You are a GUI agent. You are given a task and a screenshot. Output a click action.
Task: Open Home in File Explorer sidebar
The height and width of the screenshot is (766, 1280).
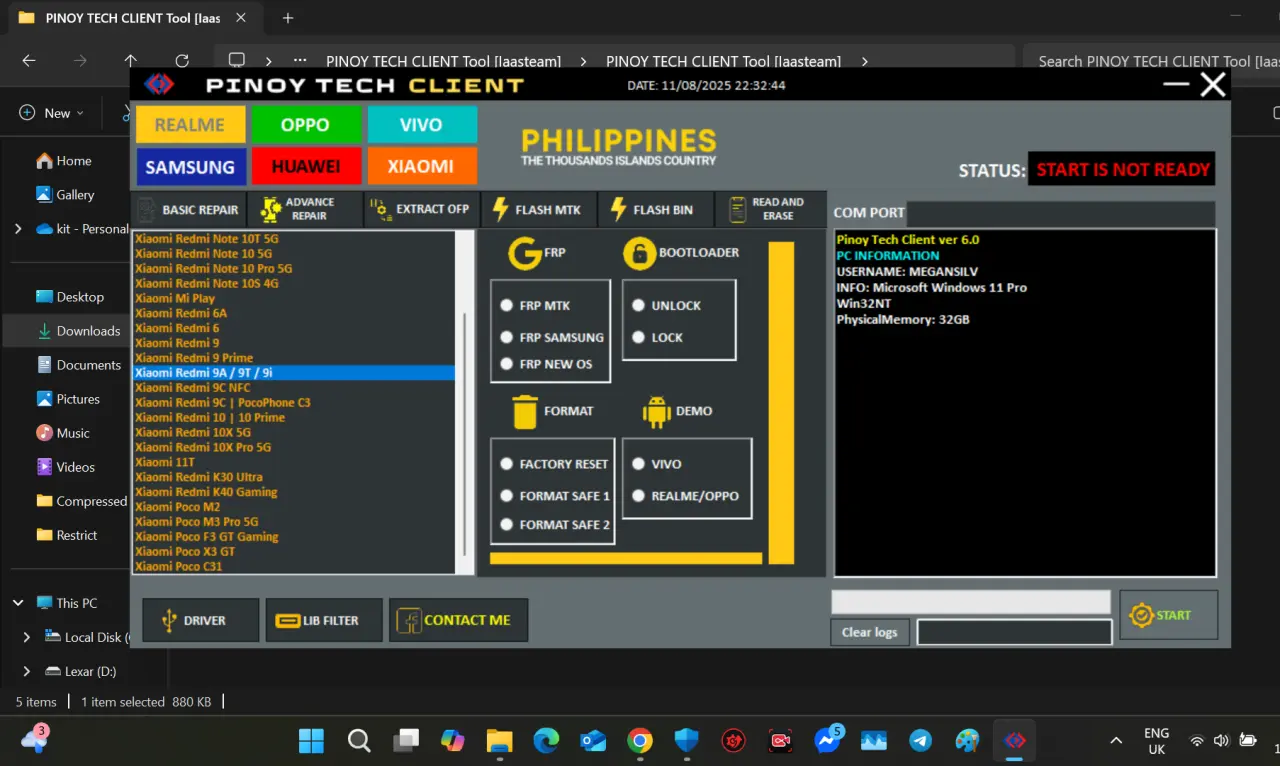pyautogui.click(x=64, y=161)
